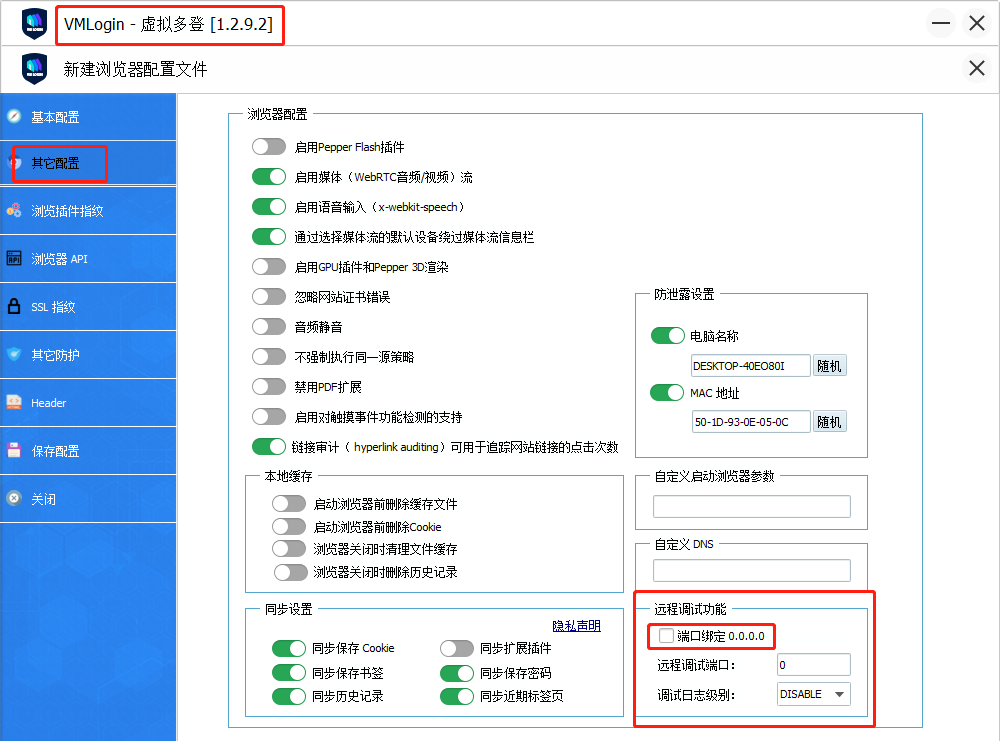Click the SSL 指纹 lock icon
Viewport: 1000px width, 741px height.
click(x=14, y=307)
